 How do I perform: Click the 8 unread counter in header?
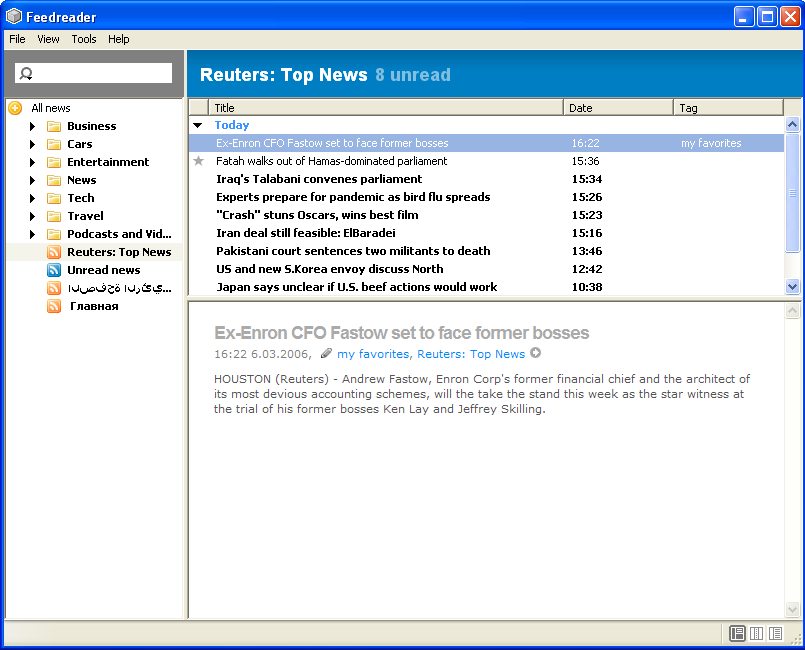pos(413,75)
